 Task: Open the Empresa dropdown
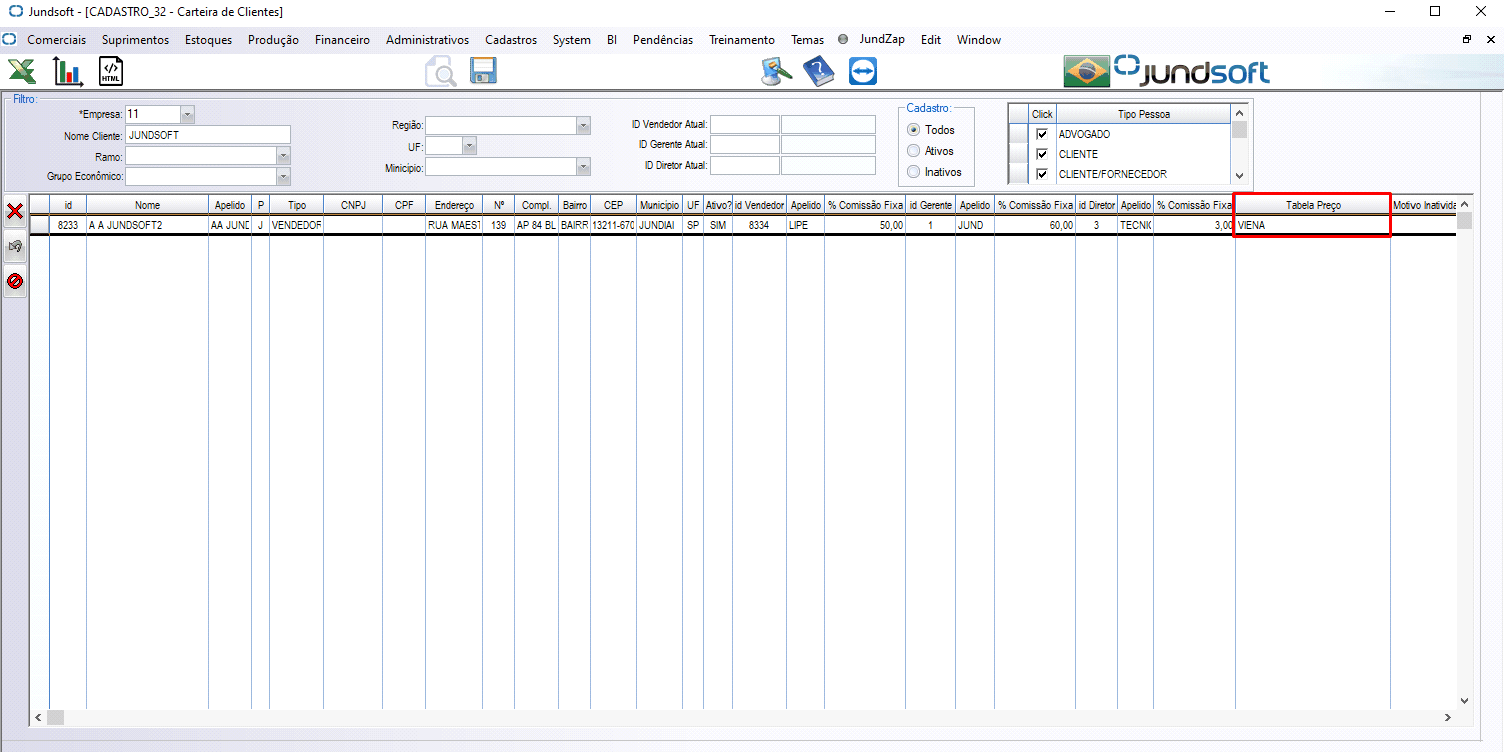point(187,114)
